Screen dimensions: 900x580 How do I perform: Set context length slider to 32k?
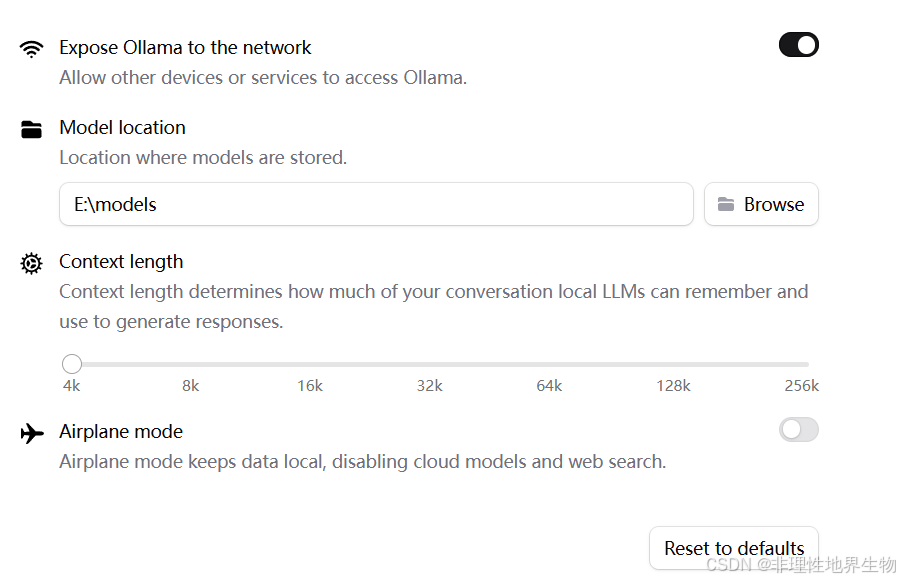coord(430,364)
